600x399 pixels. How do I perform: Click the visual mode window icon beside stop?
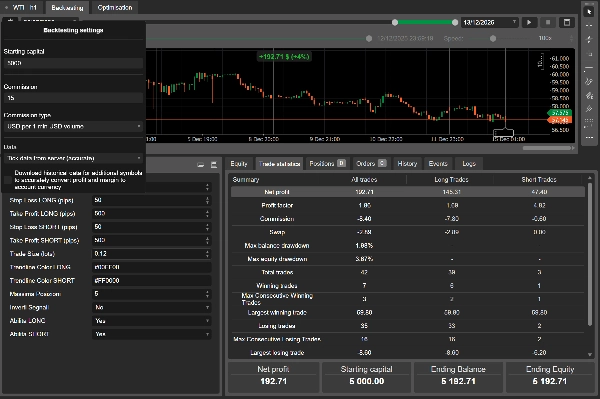coord(567,23)
